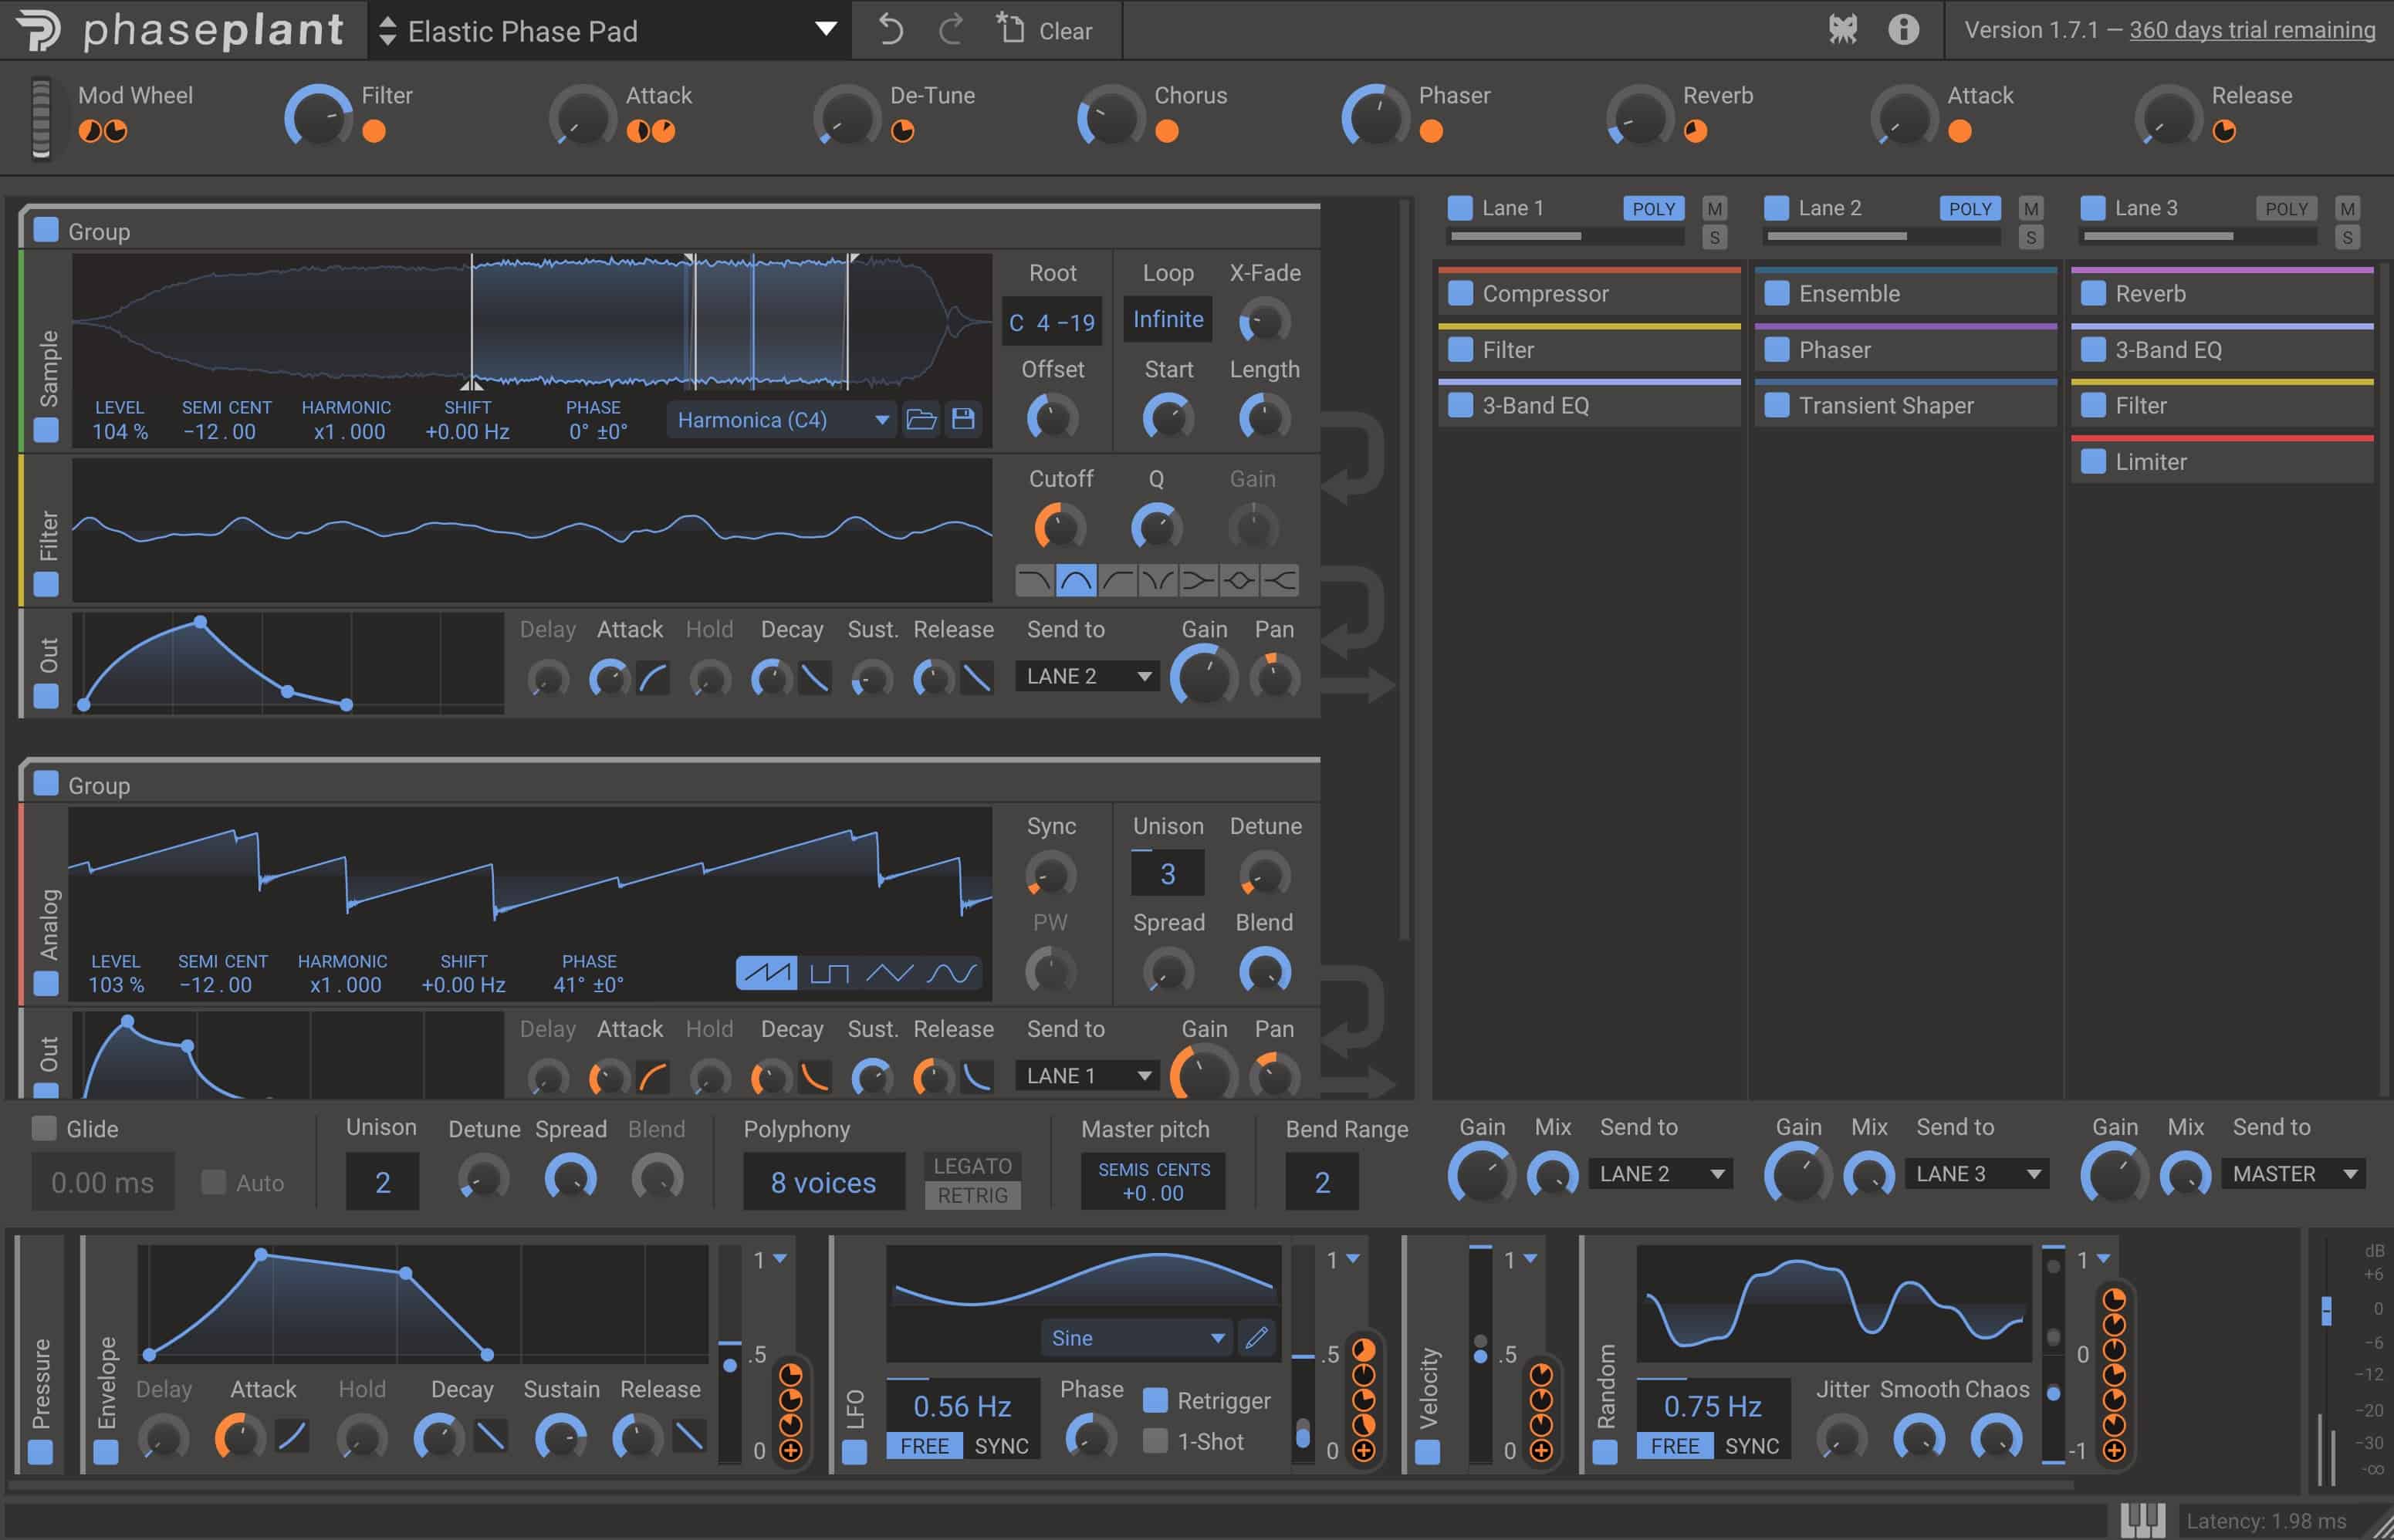The image size is (2394, 1540).
Task: Solo Lane 3 with S button
Action: coord(2347,237)
